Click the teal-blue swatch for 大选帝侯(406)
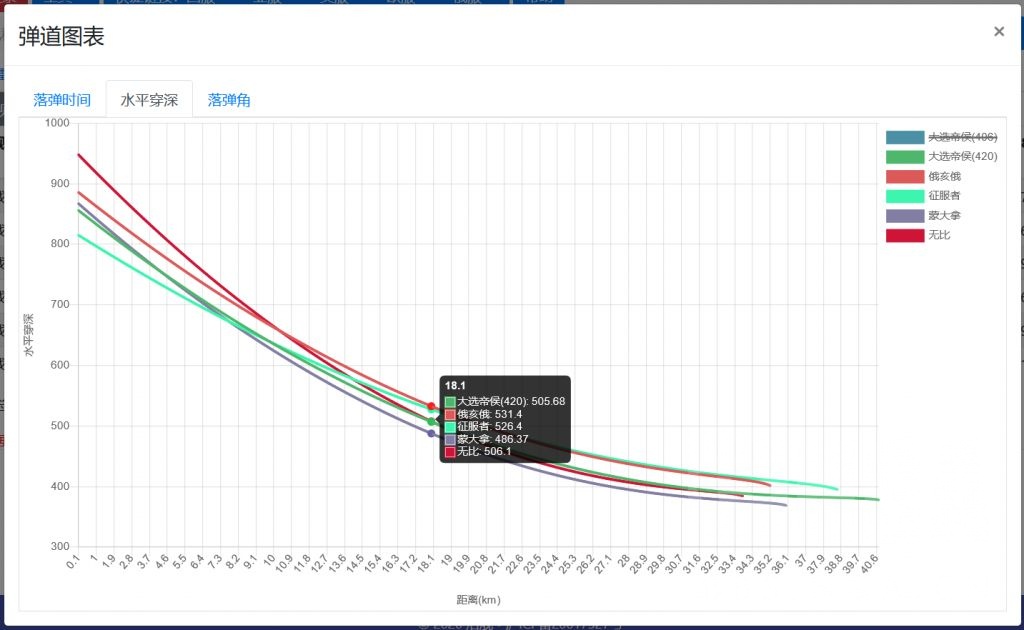This screenshot has height=630, width=1024. tap(904, 137)
